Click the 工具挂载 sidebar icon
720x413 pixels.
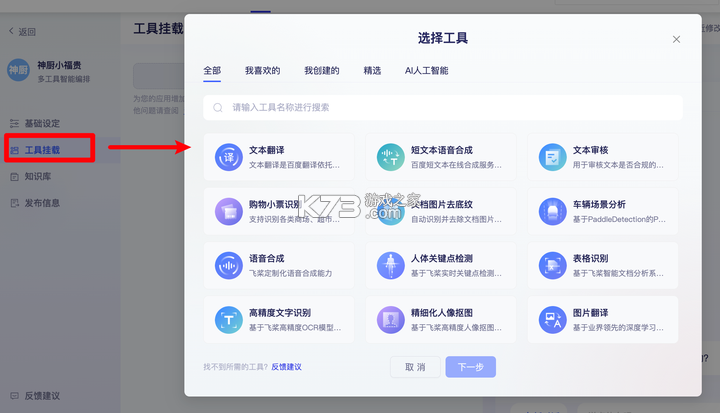coord(15,150)
